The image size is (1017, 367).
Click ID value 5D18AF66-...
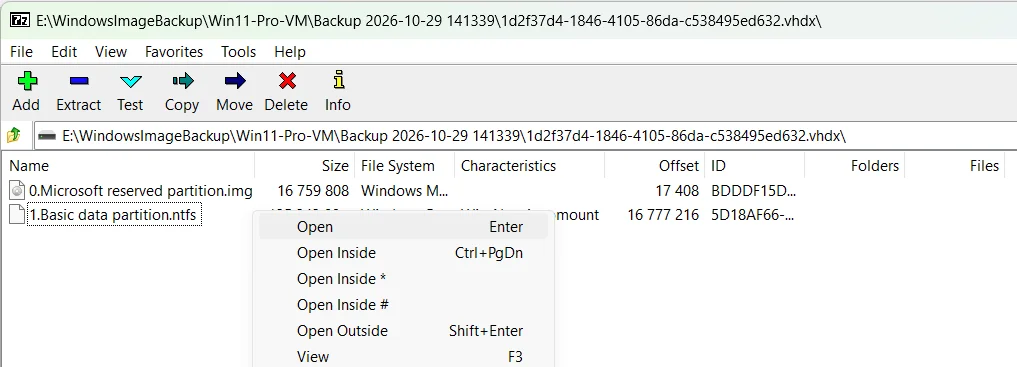tap(752, 214)
